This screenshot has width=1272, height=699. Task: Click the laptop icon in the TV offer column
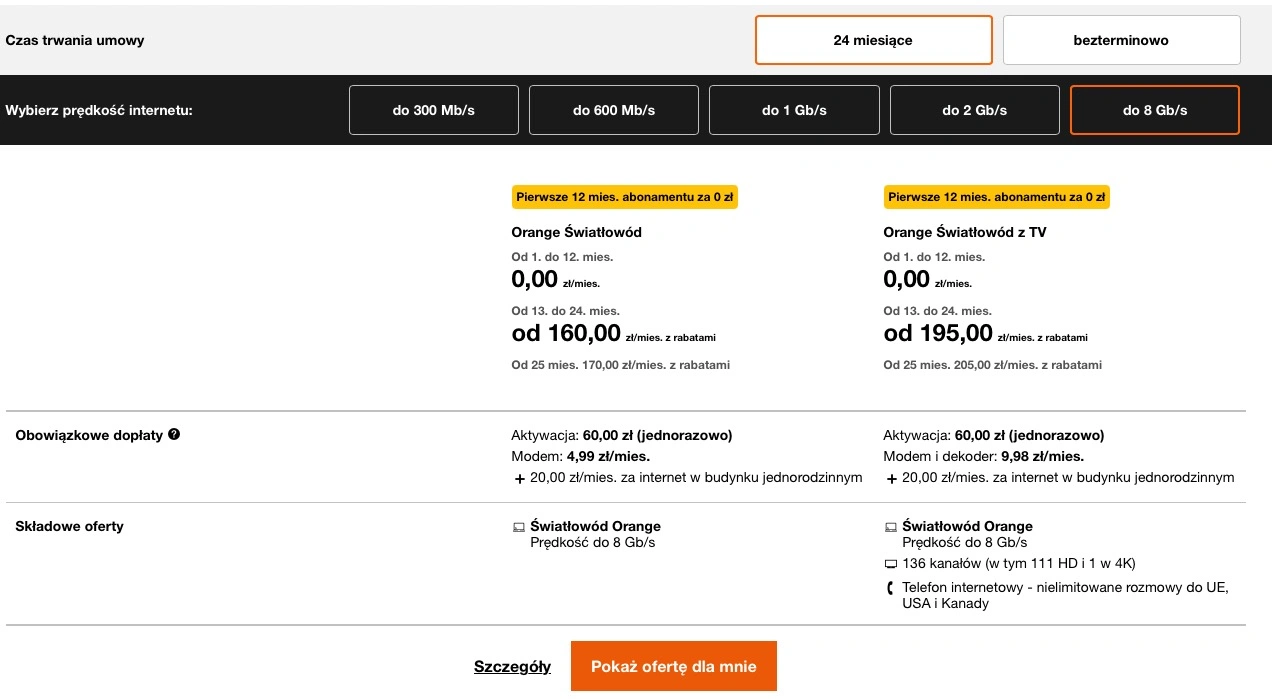(x=890, y=527)
